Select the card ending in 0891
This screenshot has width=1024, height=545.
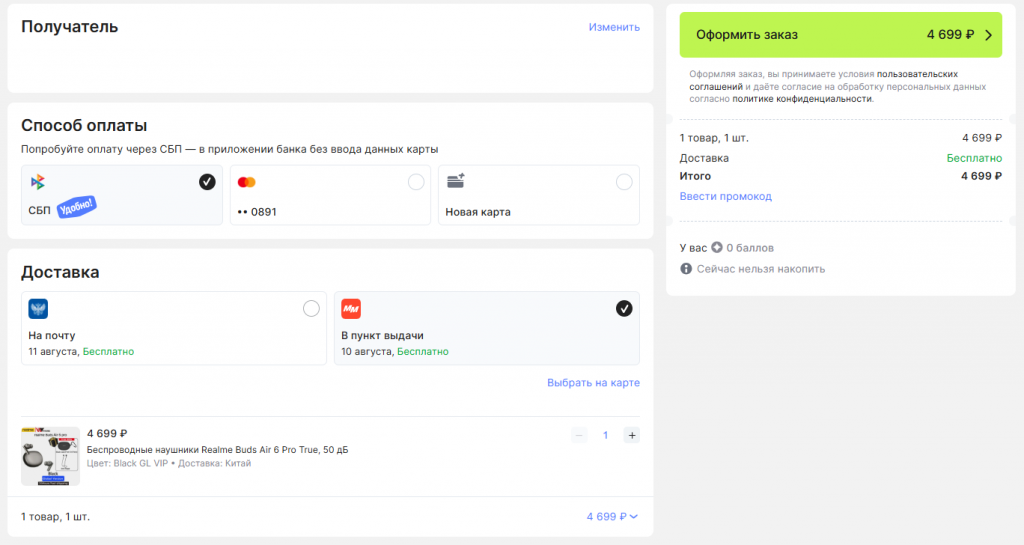coord(416,182)
